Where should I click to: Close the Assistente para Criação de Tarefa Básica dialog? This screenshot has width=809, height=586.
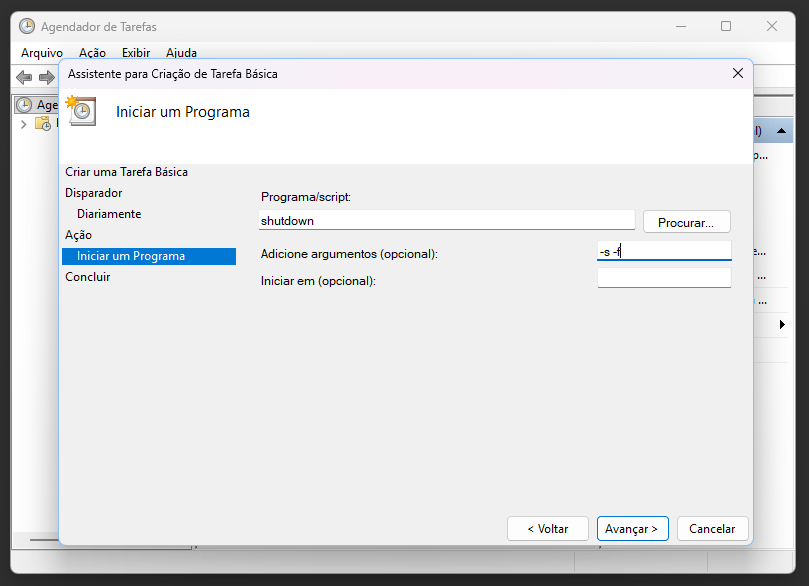[738, 73]
